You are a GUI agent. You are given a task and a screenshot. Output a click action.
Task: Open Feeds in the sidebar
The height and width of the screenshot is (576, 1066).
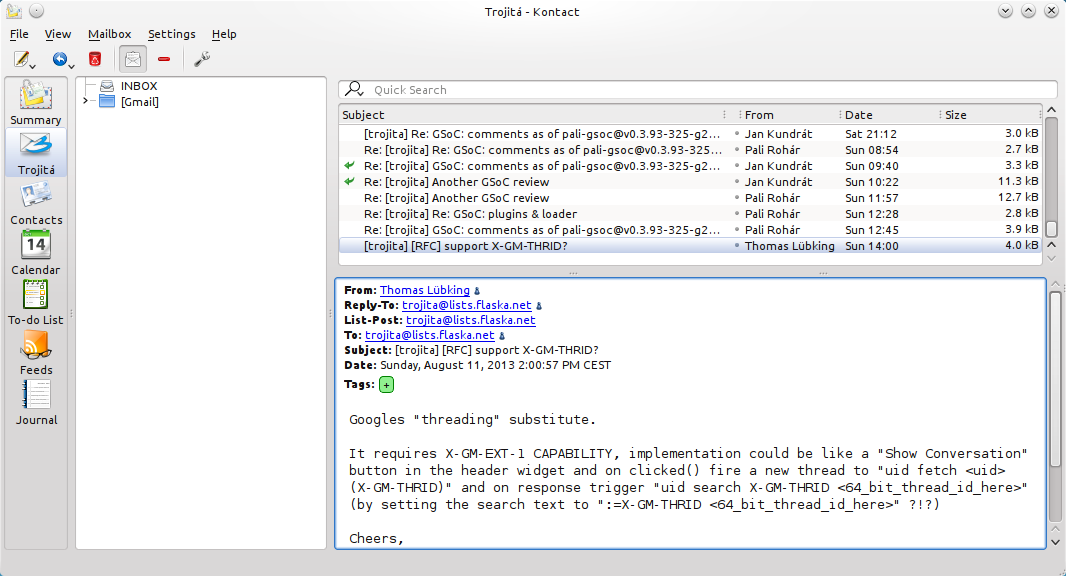35,352
